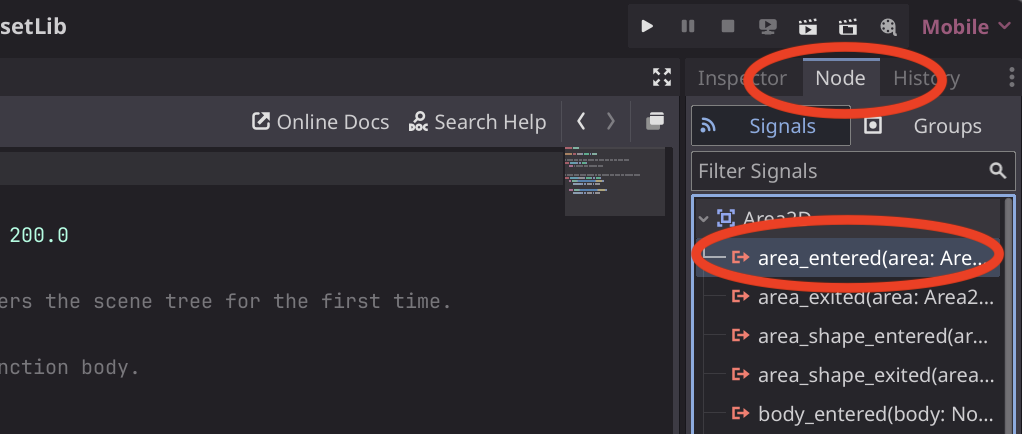Viewport: 1022px width, 434px height.
Task: Click in the Filter Signals field
Action: point(840,171)
